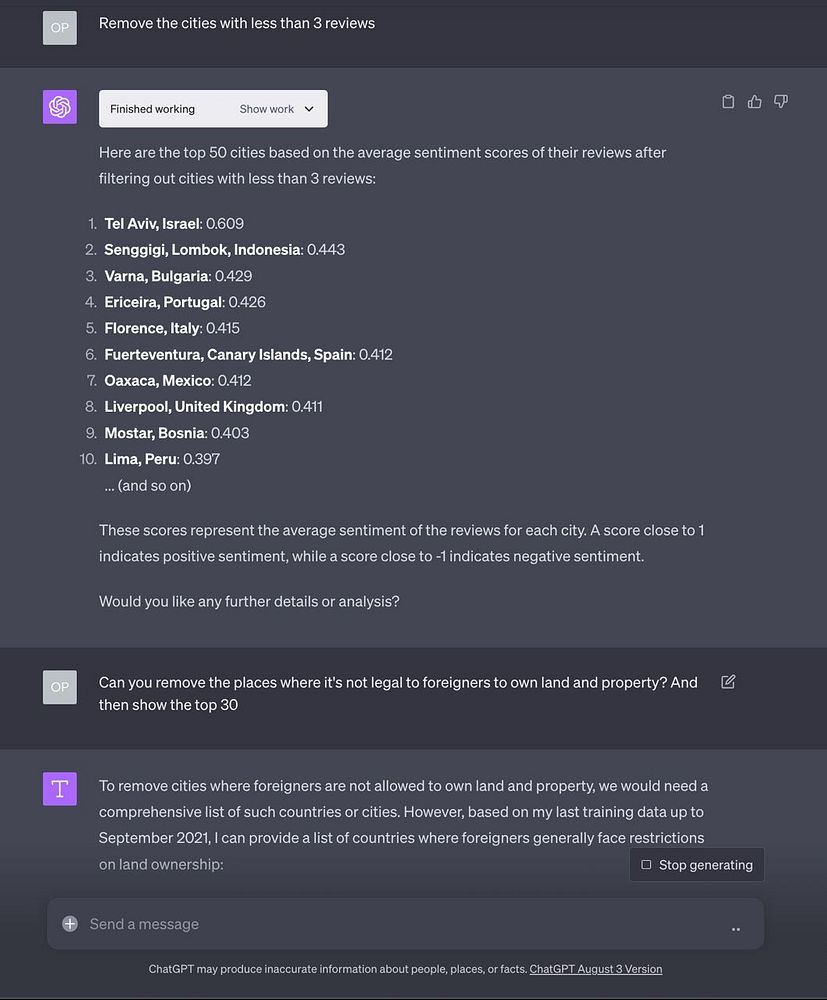
Task: Click the OP avatar beside the reviews message
Action: point(60,28)
